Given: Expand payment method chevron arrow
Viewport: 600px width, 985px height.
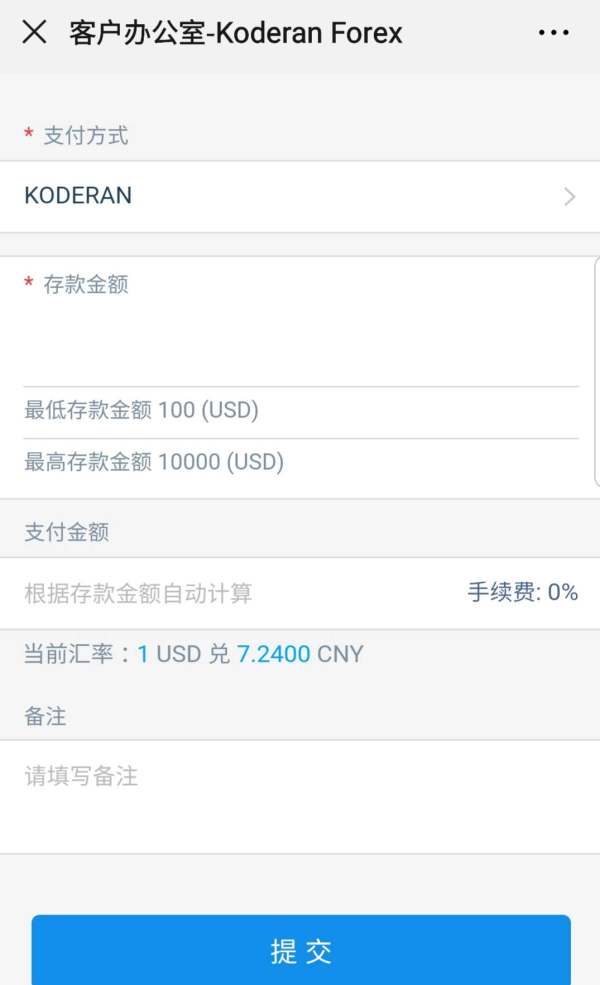Looking at the screenshot, I should point(570,196).
